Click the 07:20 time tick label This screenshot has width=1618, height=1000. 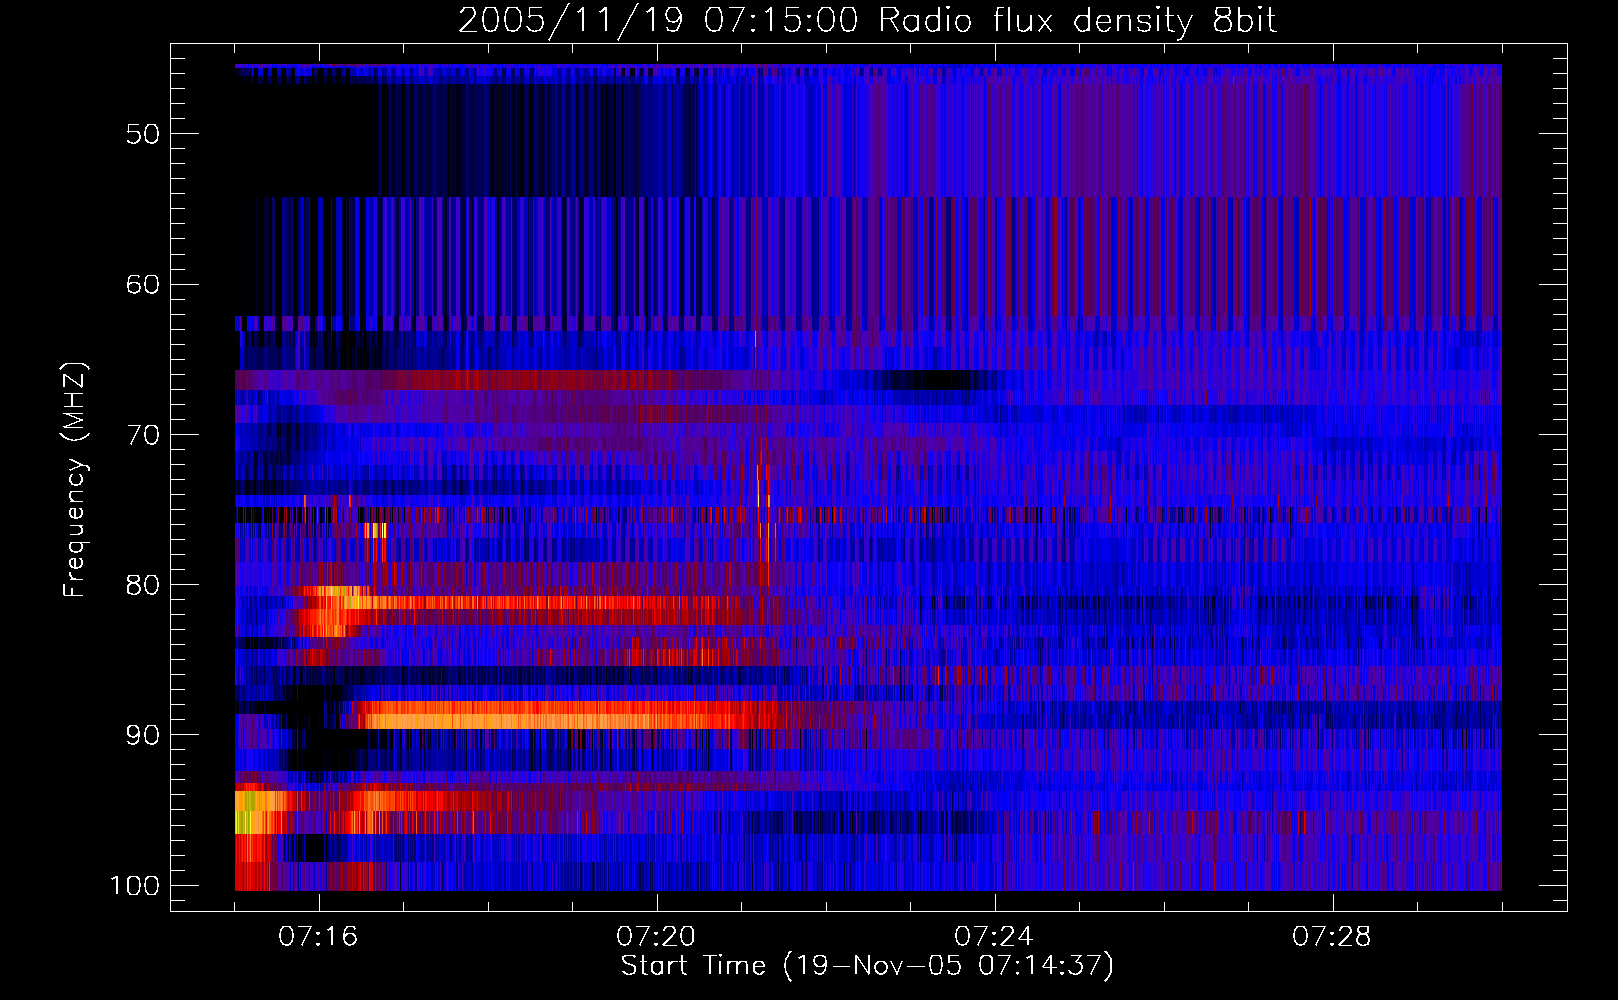[x=656, y=937]
